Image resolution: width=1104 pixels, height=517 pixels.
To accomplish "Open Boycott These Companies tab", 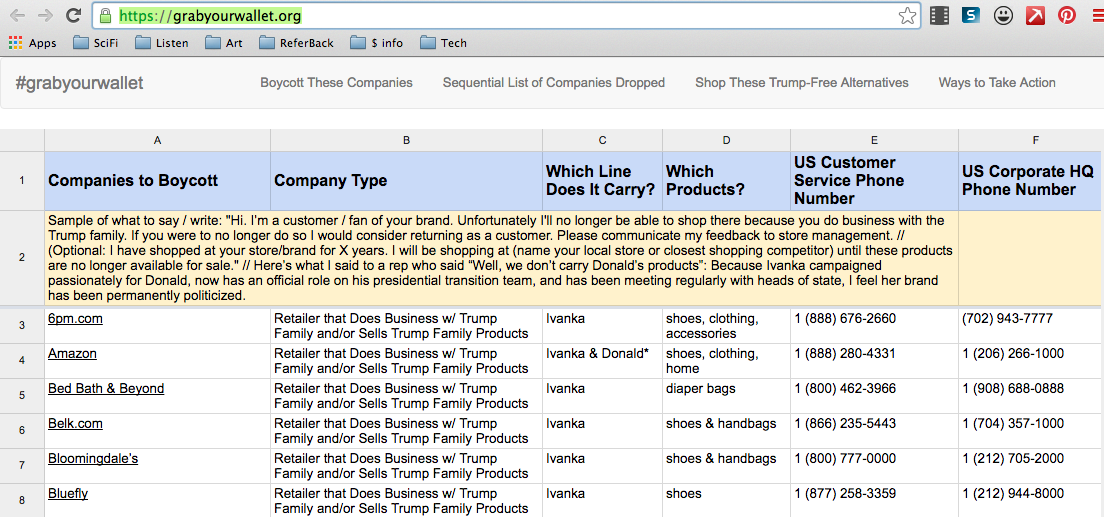I will (337, 83).
